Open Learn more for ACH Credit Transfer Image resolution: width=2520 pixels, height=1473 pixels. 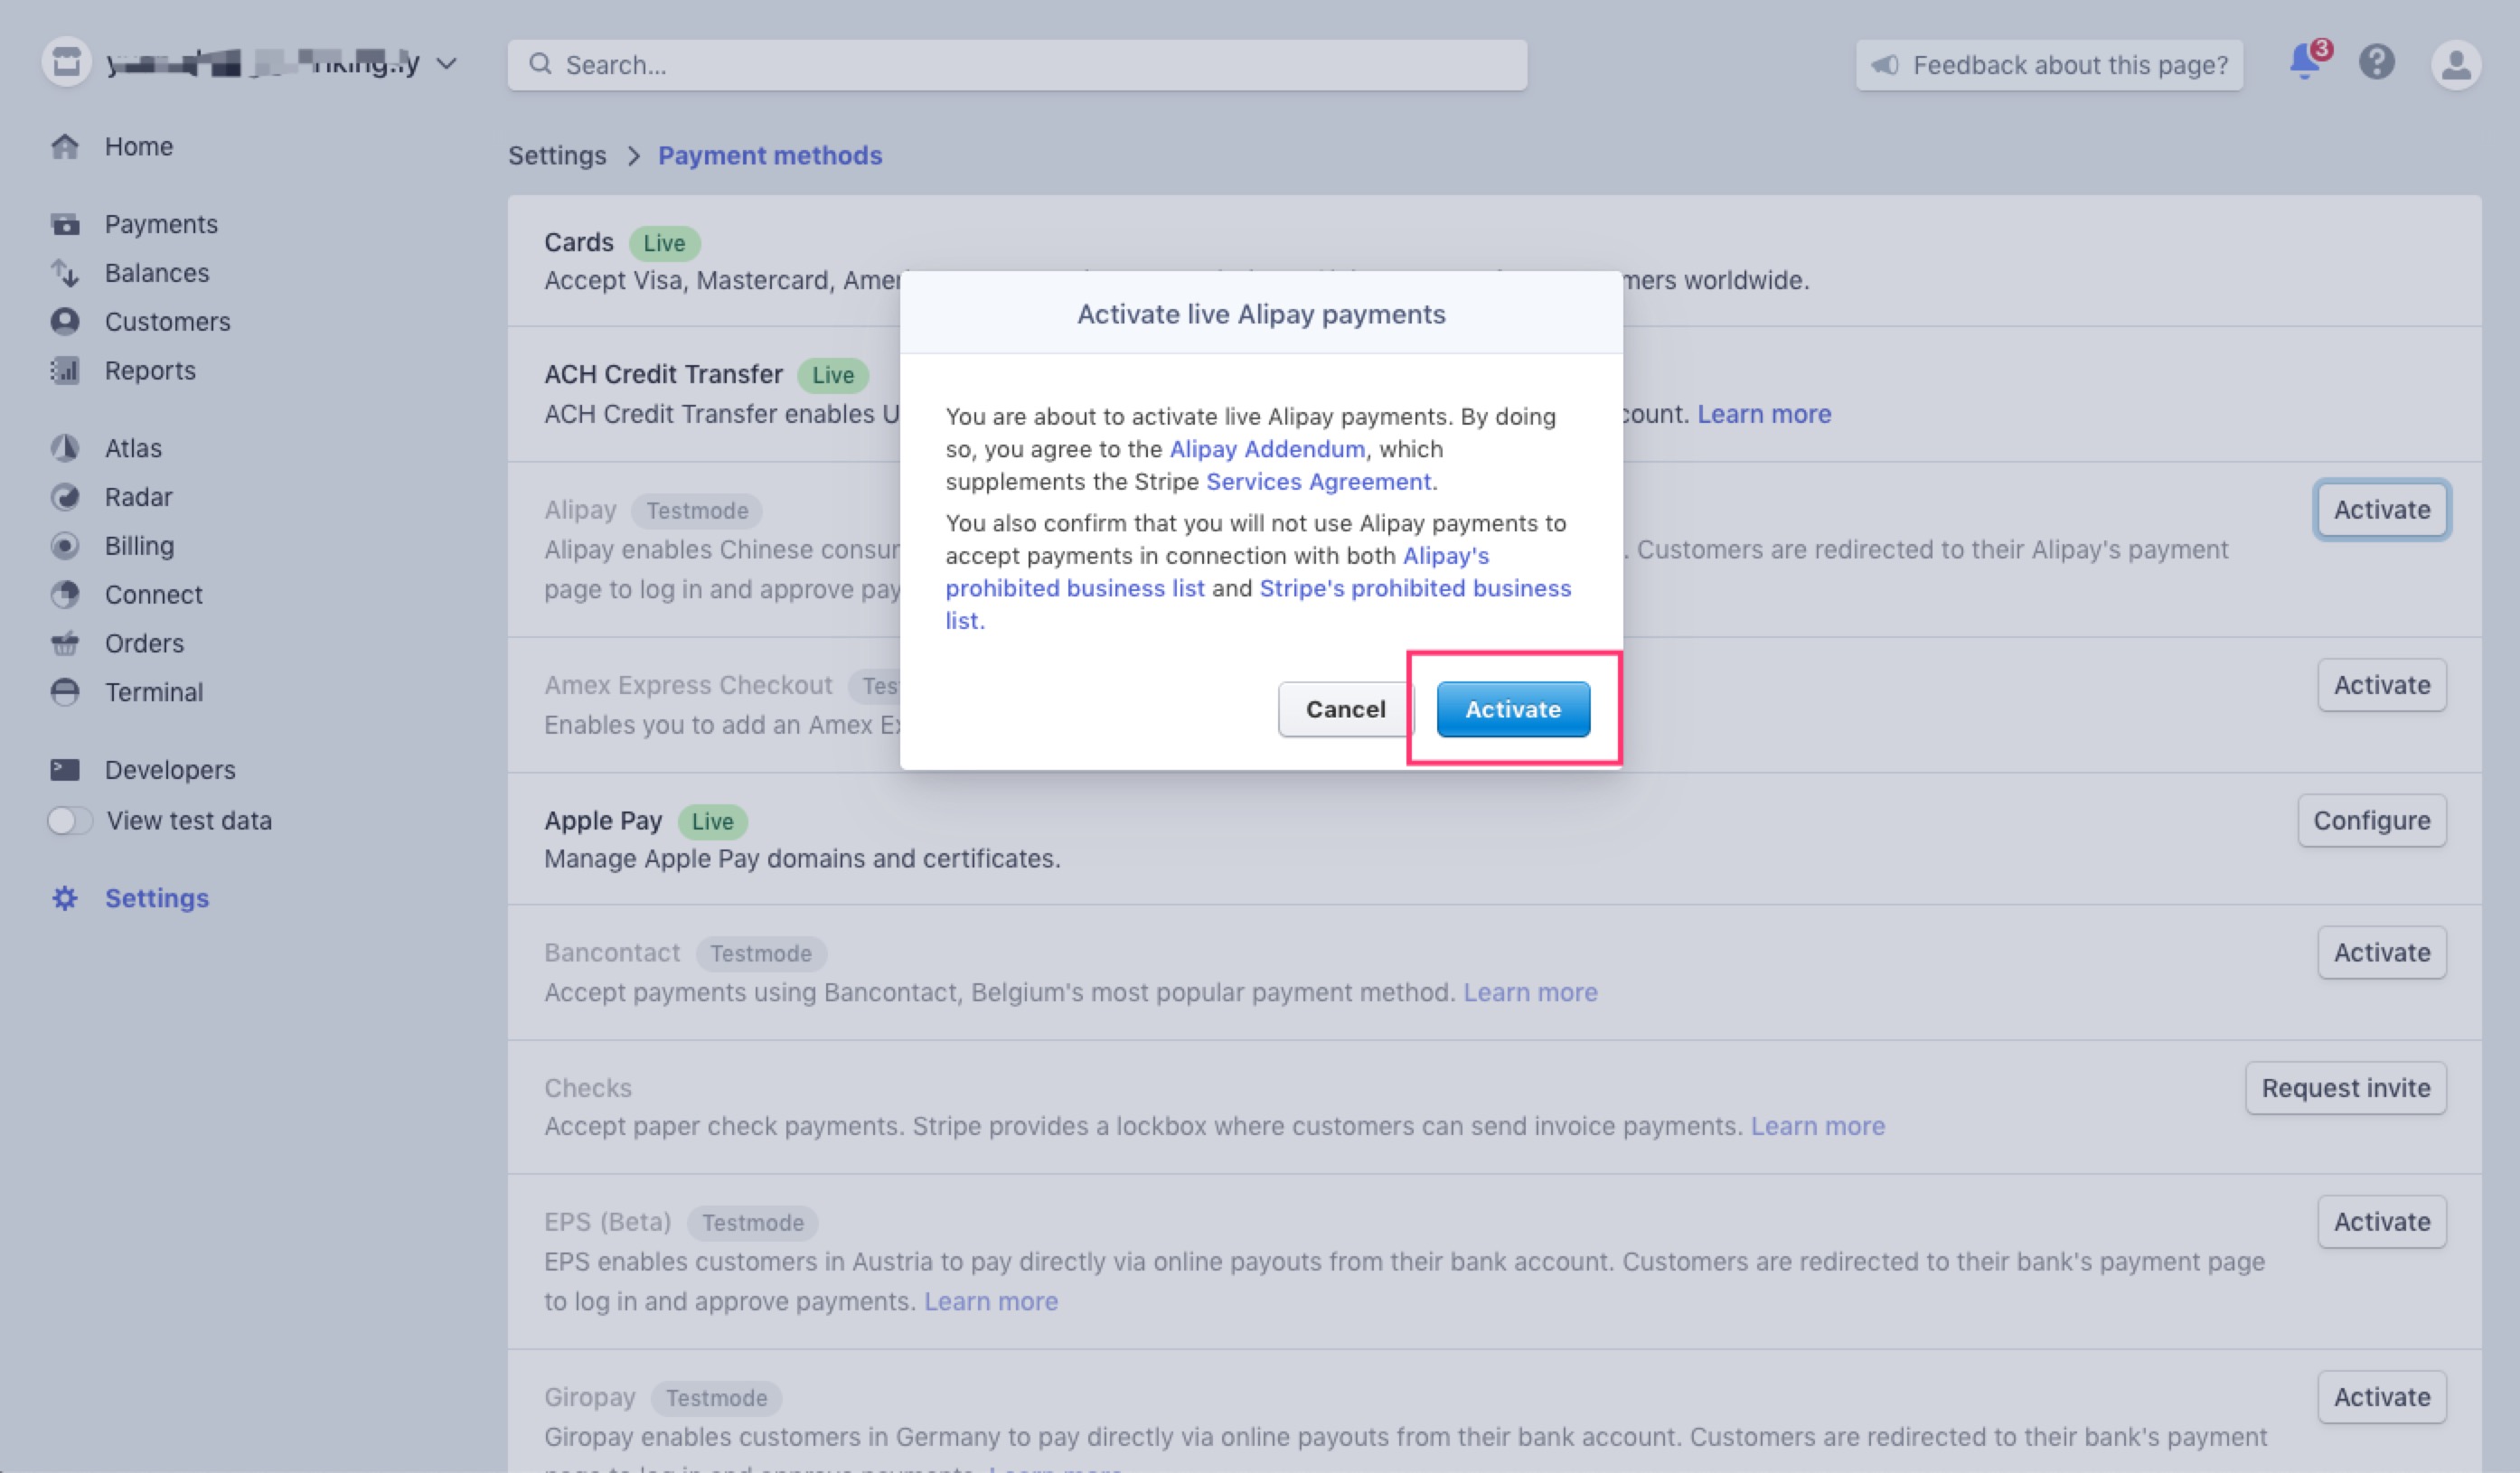tap(1764, 414)
